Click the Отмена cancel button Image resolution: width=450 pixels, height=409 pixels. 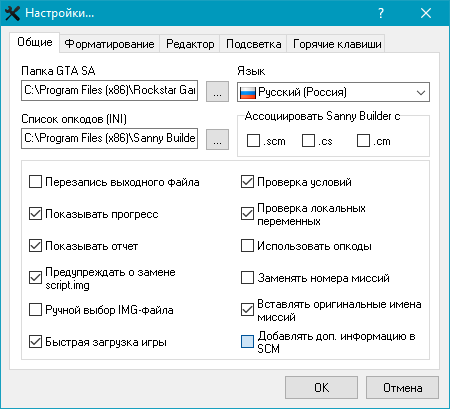(x=403, y=388)
